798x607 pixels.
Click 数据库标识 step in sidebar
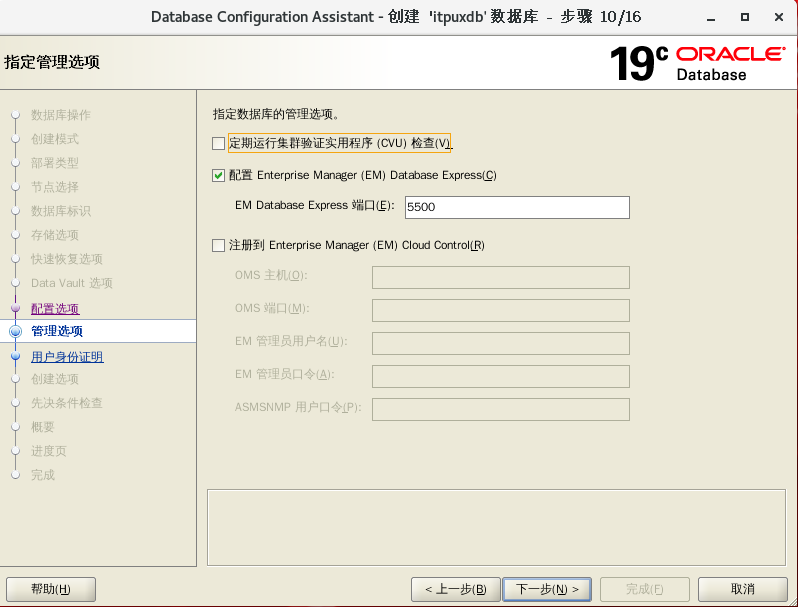[61, 211]
